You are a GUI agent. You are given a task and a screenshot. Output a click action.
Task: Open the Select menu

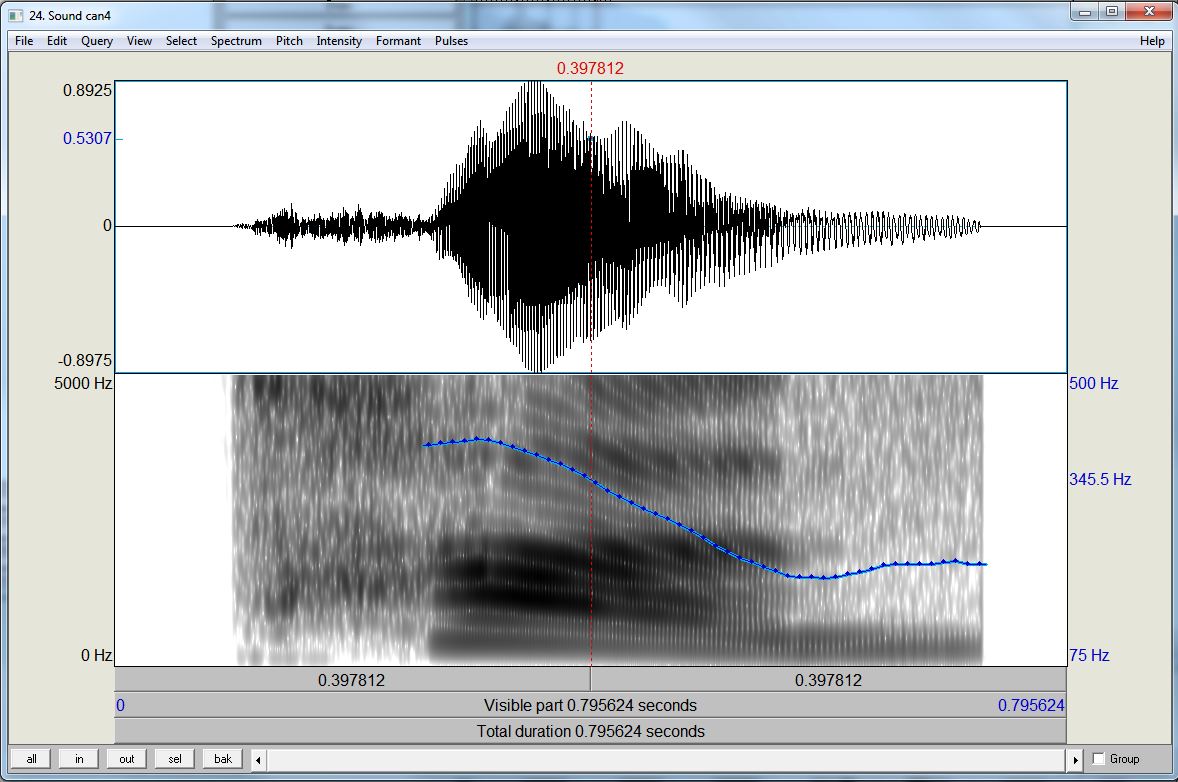(181, 41)
